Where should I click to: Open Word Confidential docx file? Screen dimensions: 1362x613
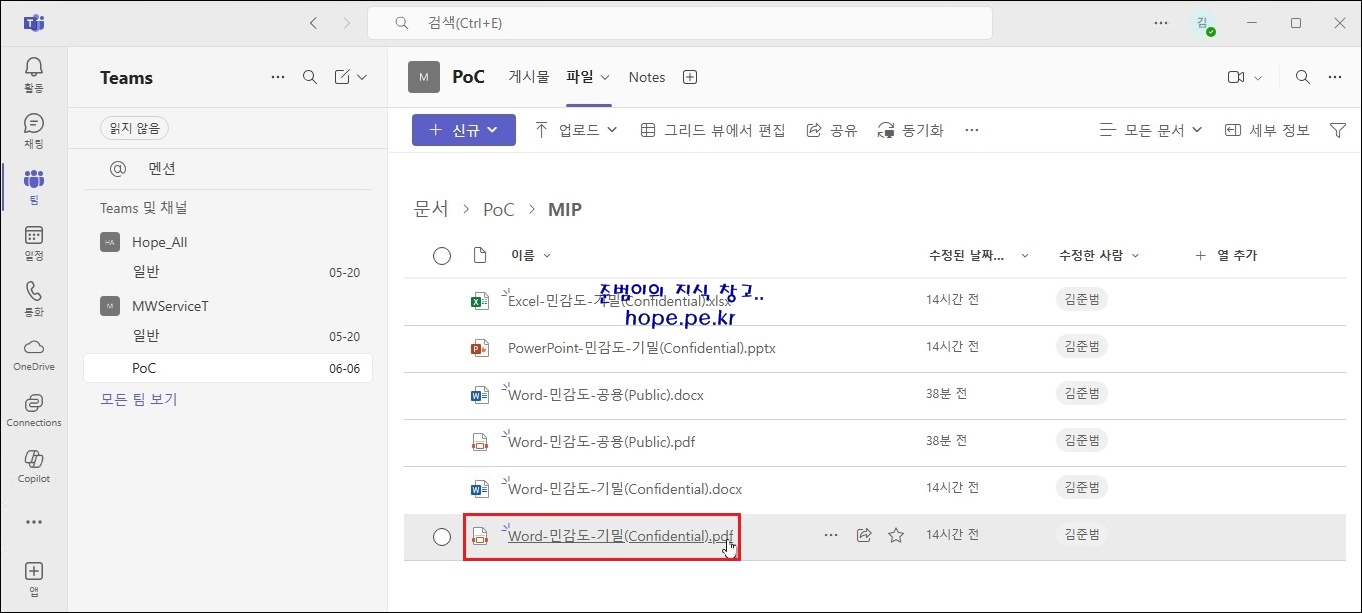pos(625,489)
